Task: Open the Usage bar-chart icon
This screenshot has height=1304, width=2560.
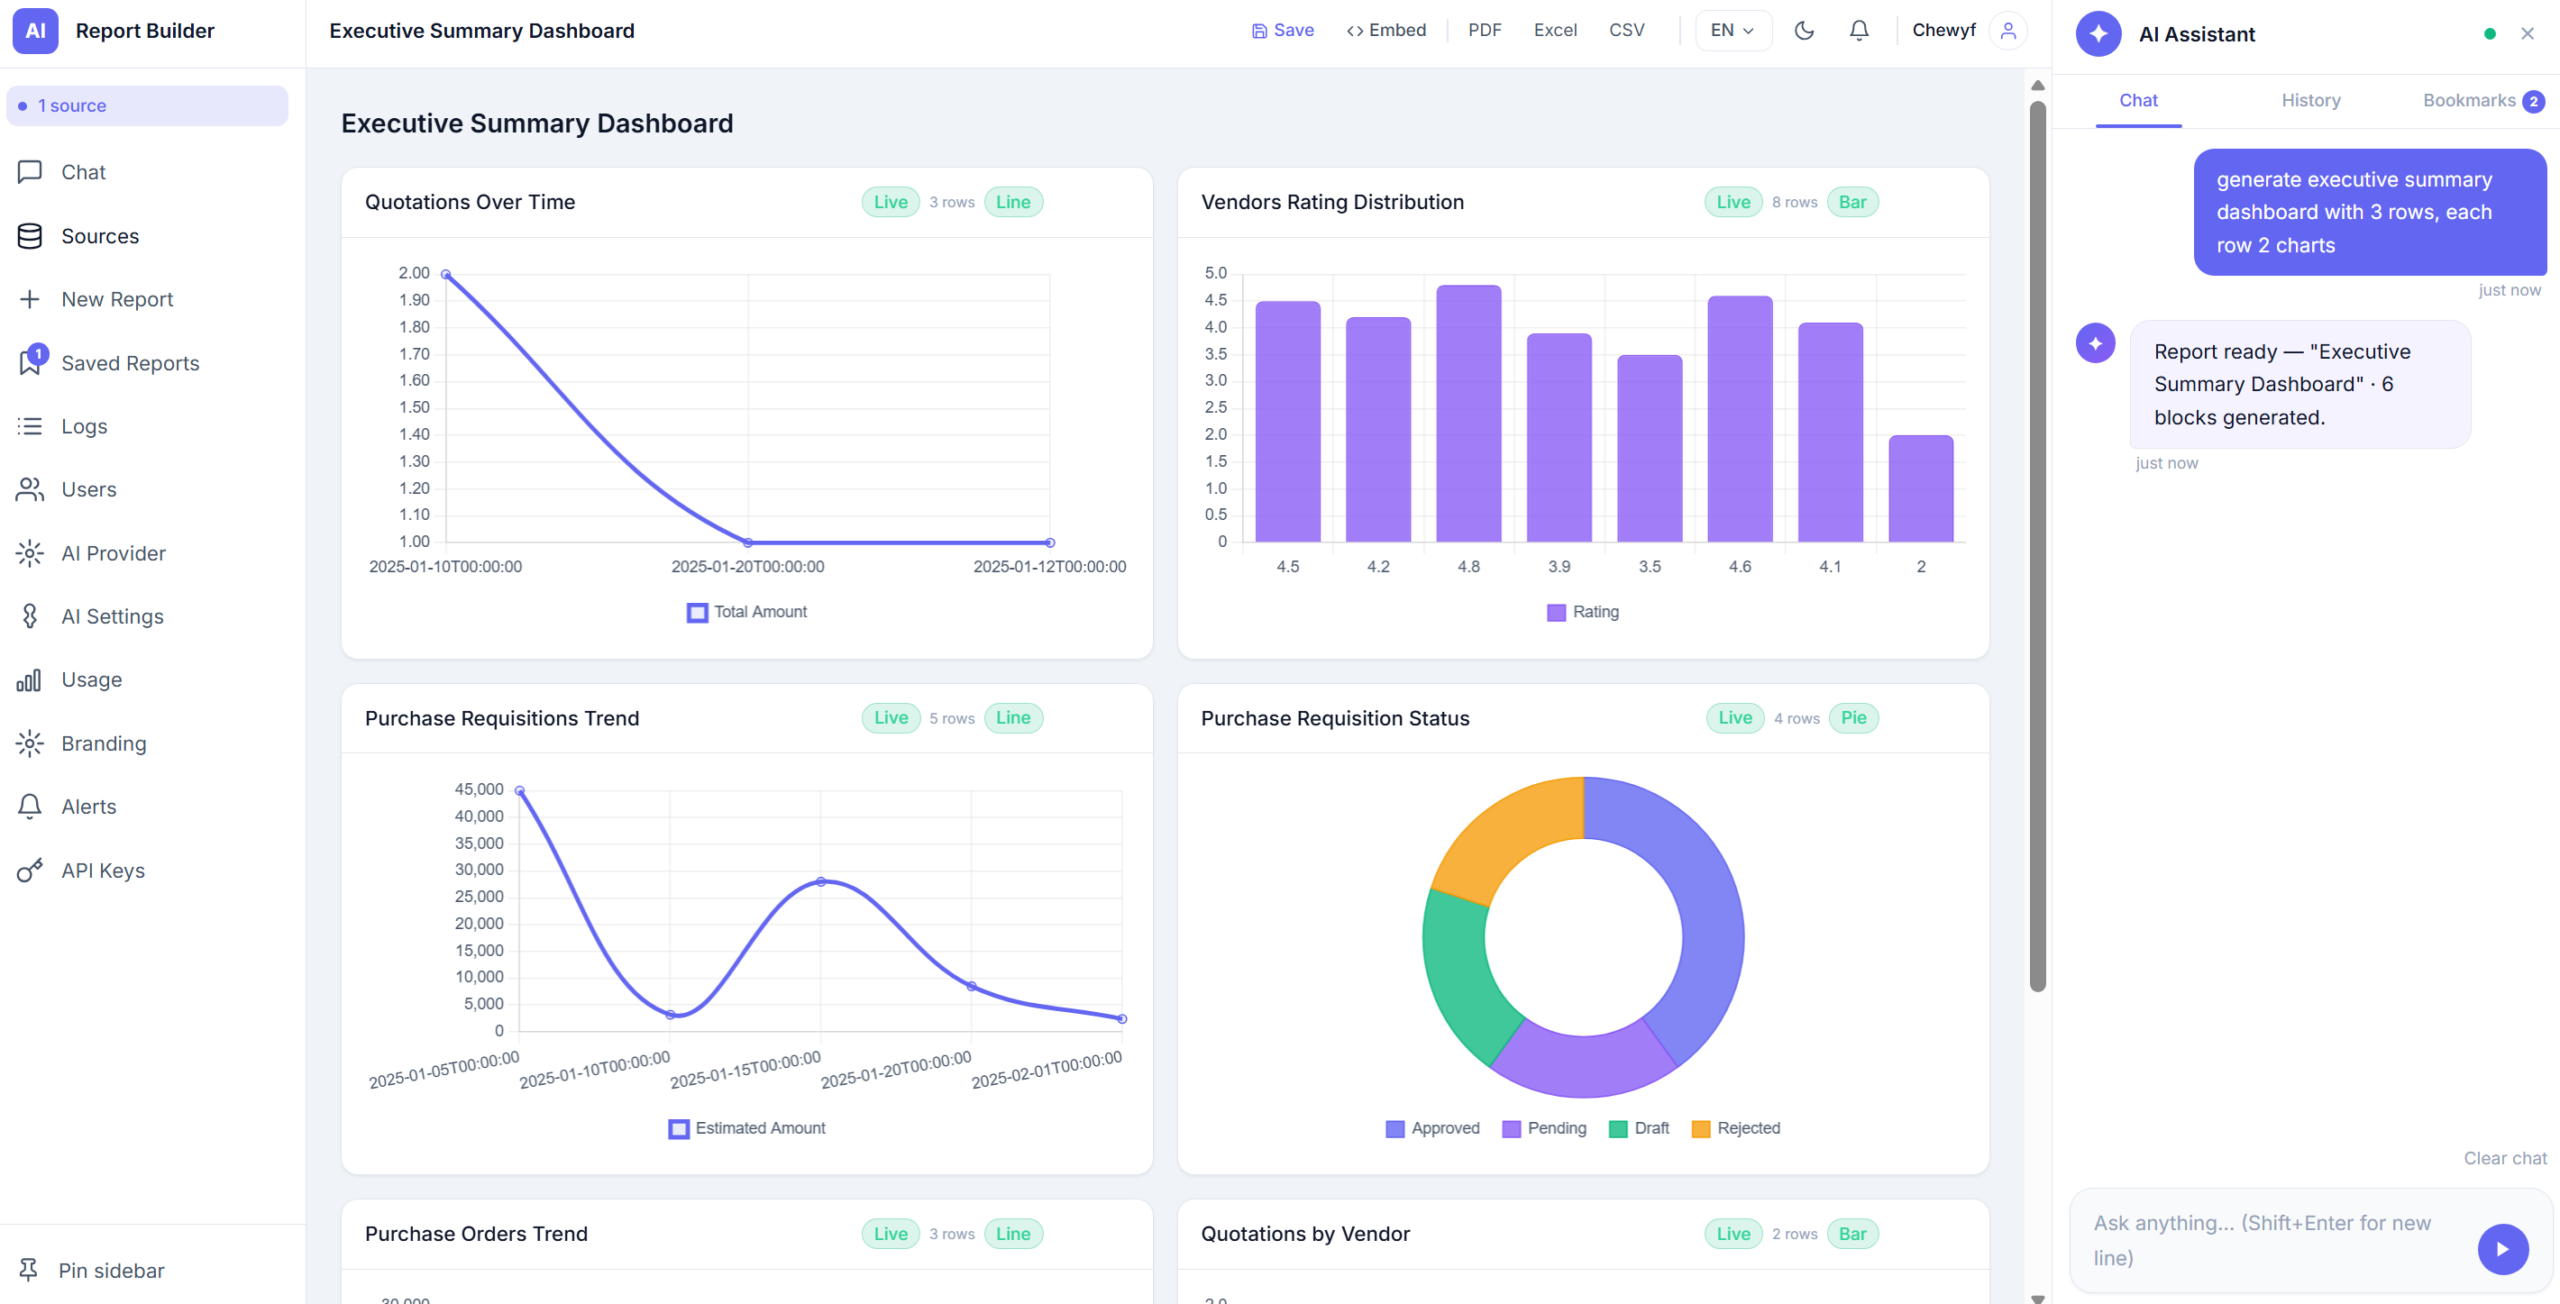Action: [x=29, y=680]
